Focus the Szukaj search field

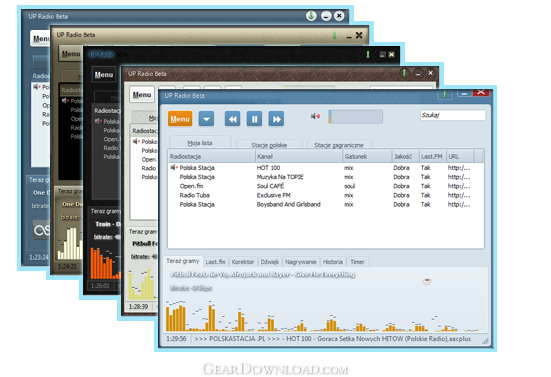coord(453,115)
